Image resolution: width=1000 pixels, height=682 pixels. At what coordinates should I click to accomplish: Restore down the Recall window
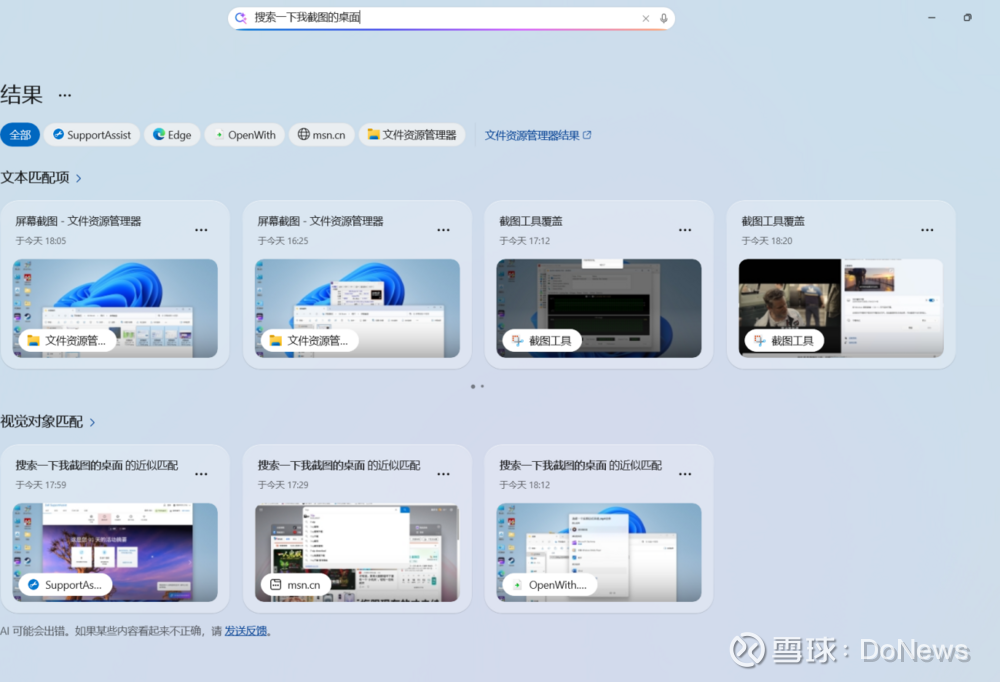click(x=967, y=18)
